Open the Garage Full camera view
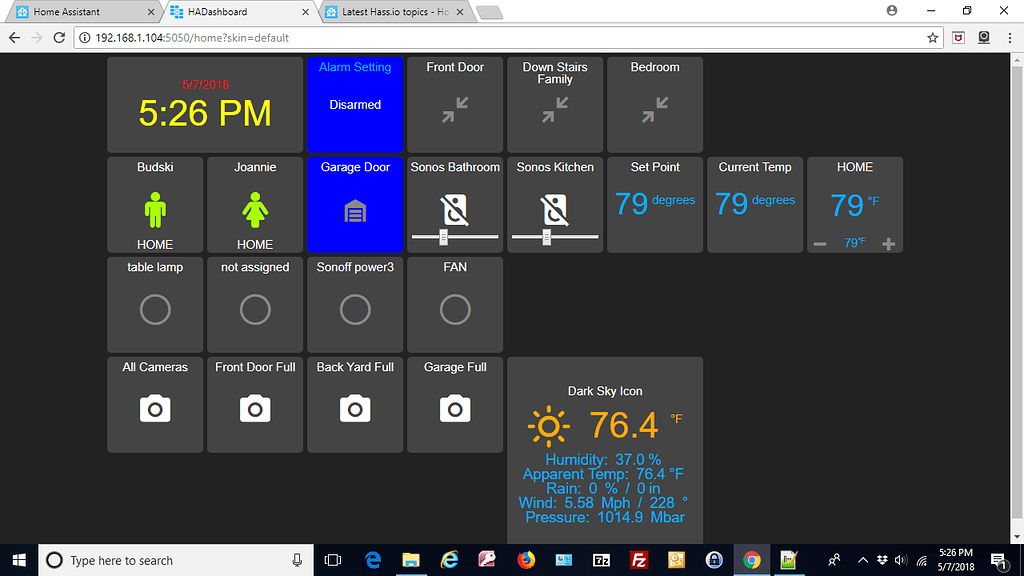This screenshot has width=1024, height=576. coord(455,408)
